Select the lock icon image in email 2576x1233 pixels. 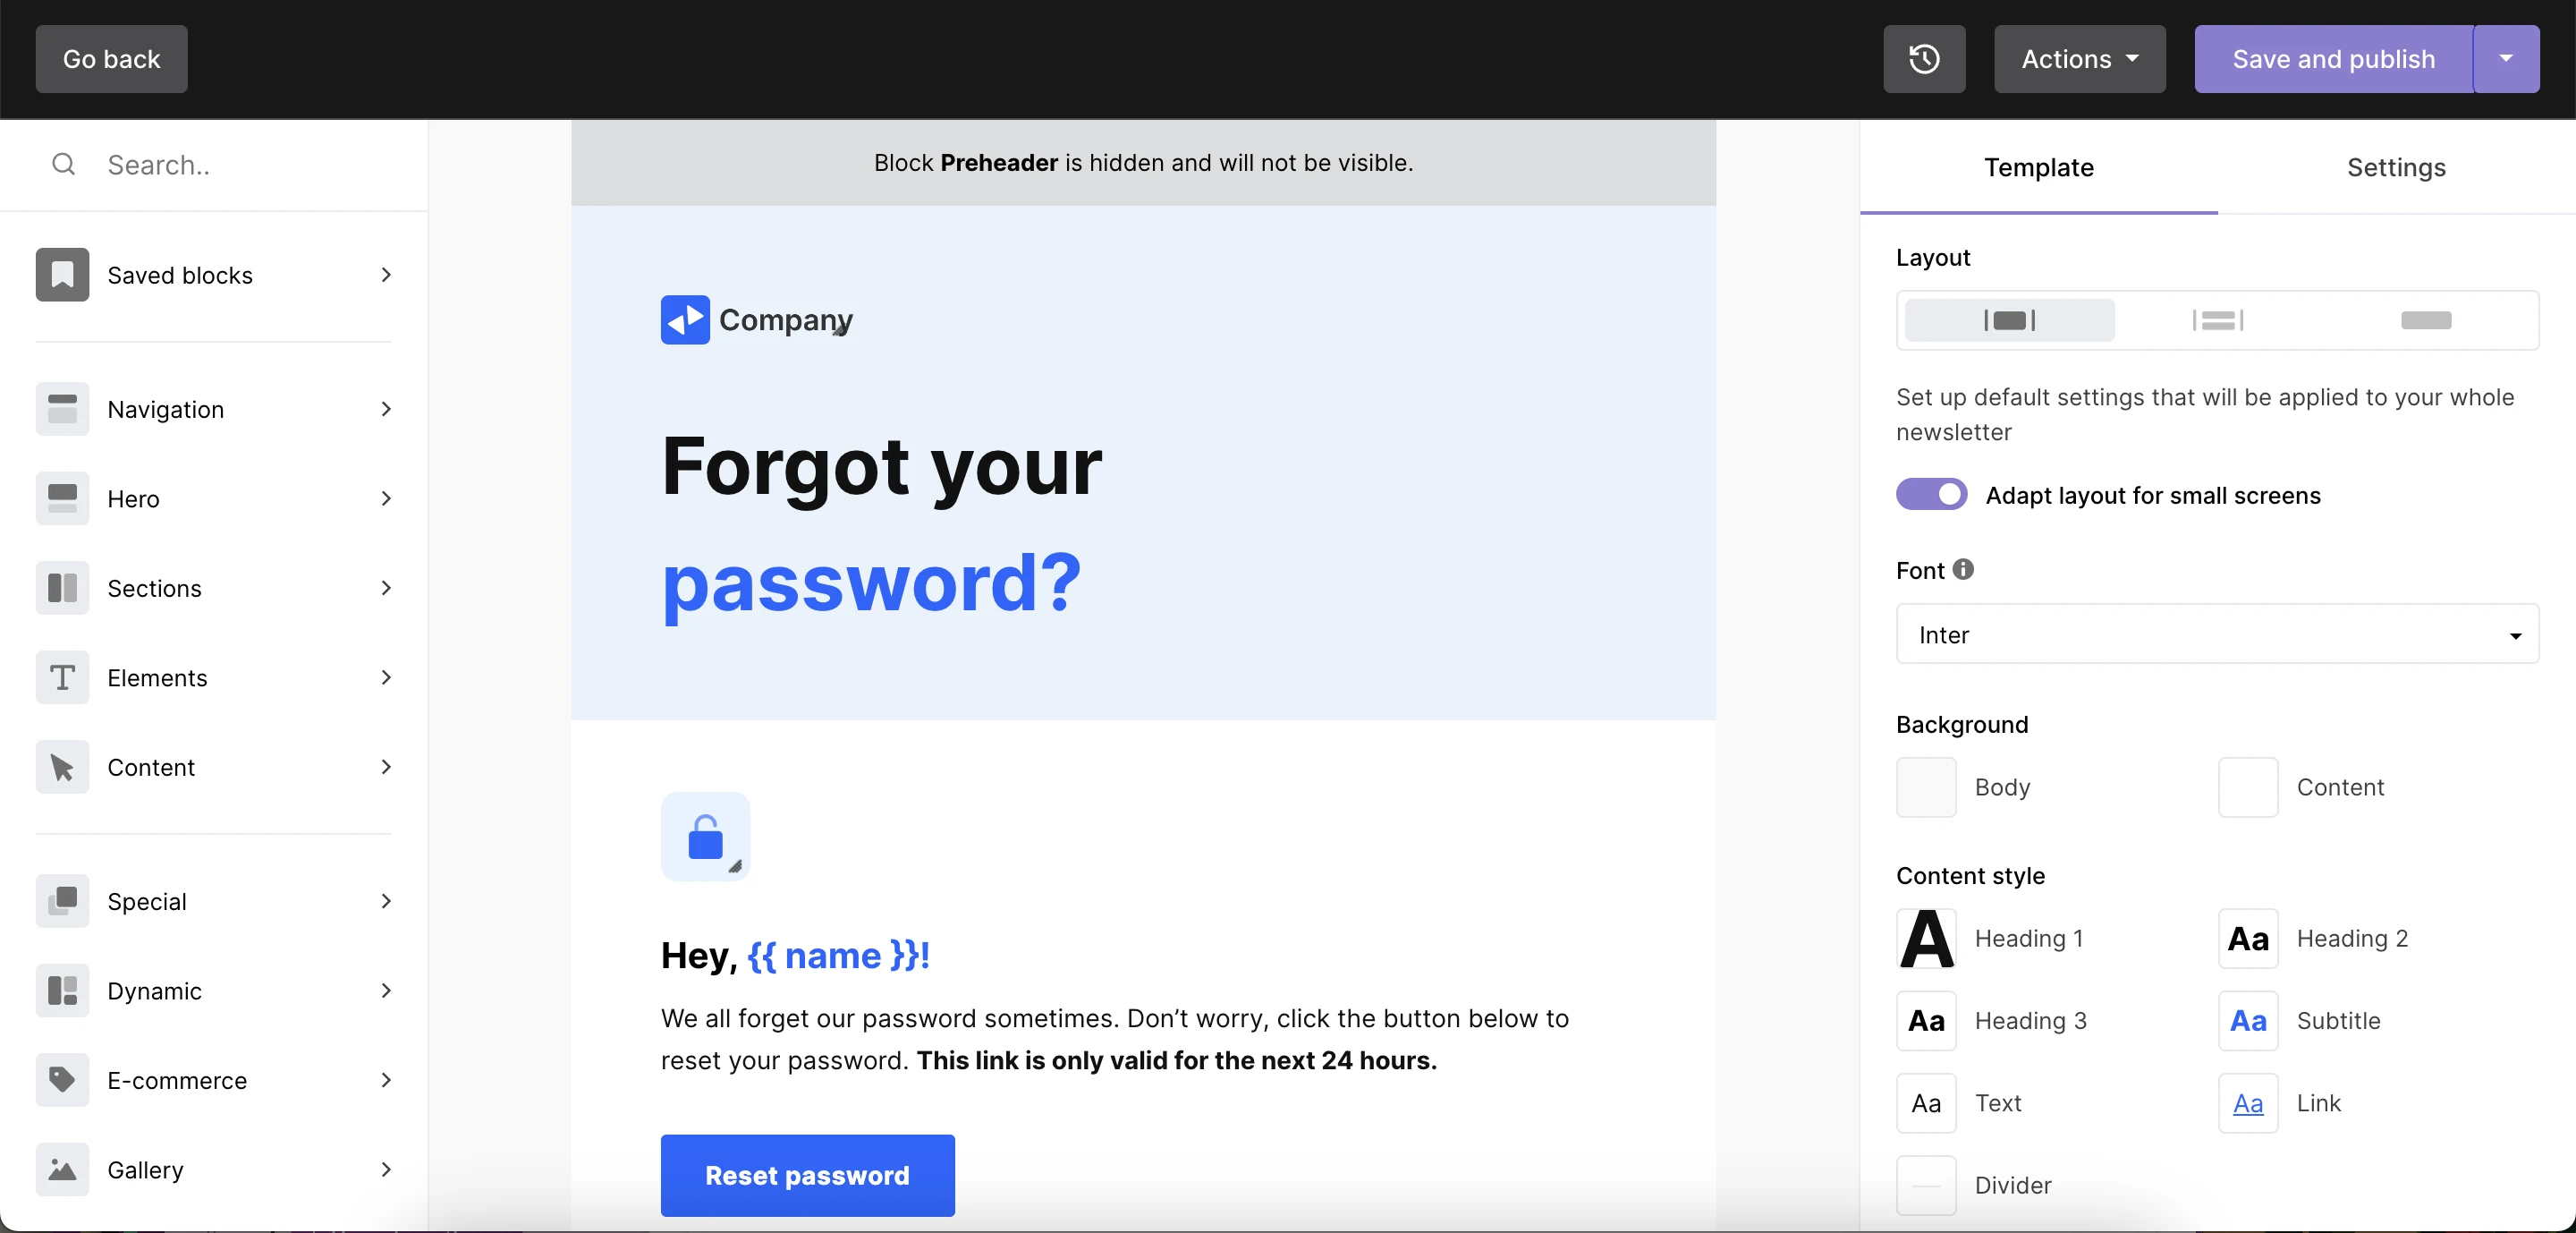(x=705, y=837)
